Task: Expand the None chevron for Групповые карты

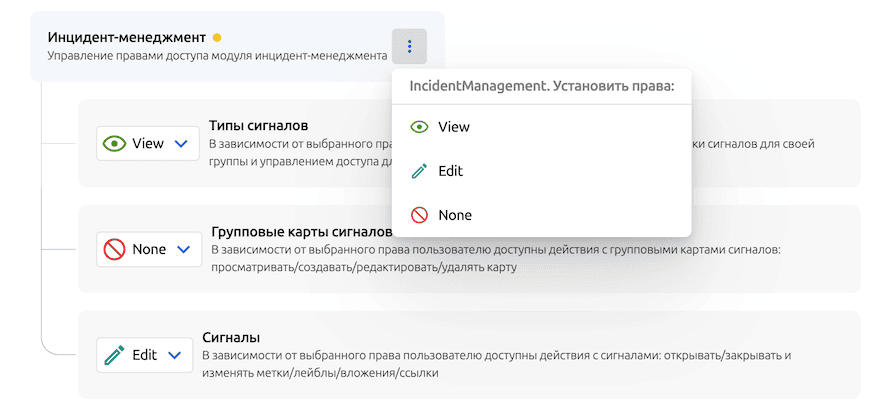Action: 183,249
